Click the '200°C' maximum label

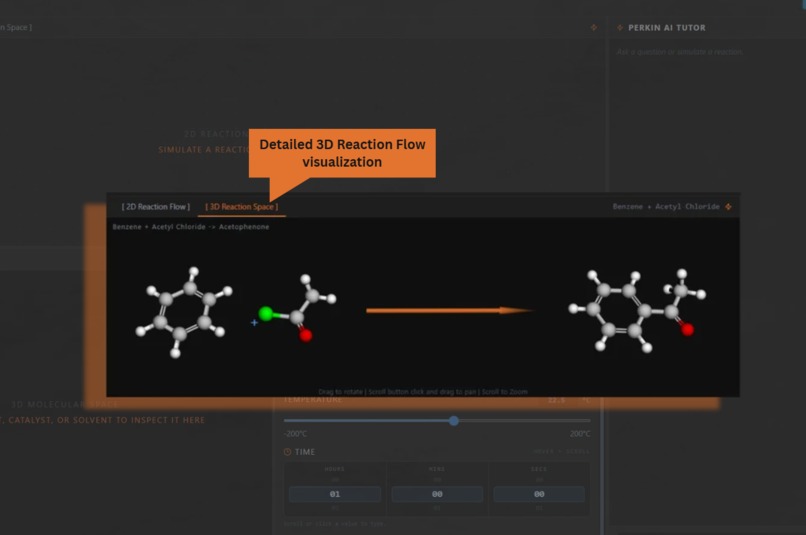[x=580, y=434]
